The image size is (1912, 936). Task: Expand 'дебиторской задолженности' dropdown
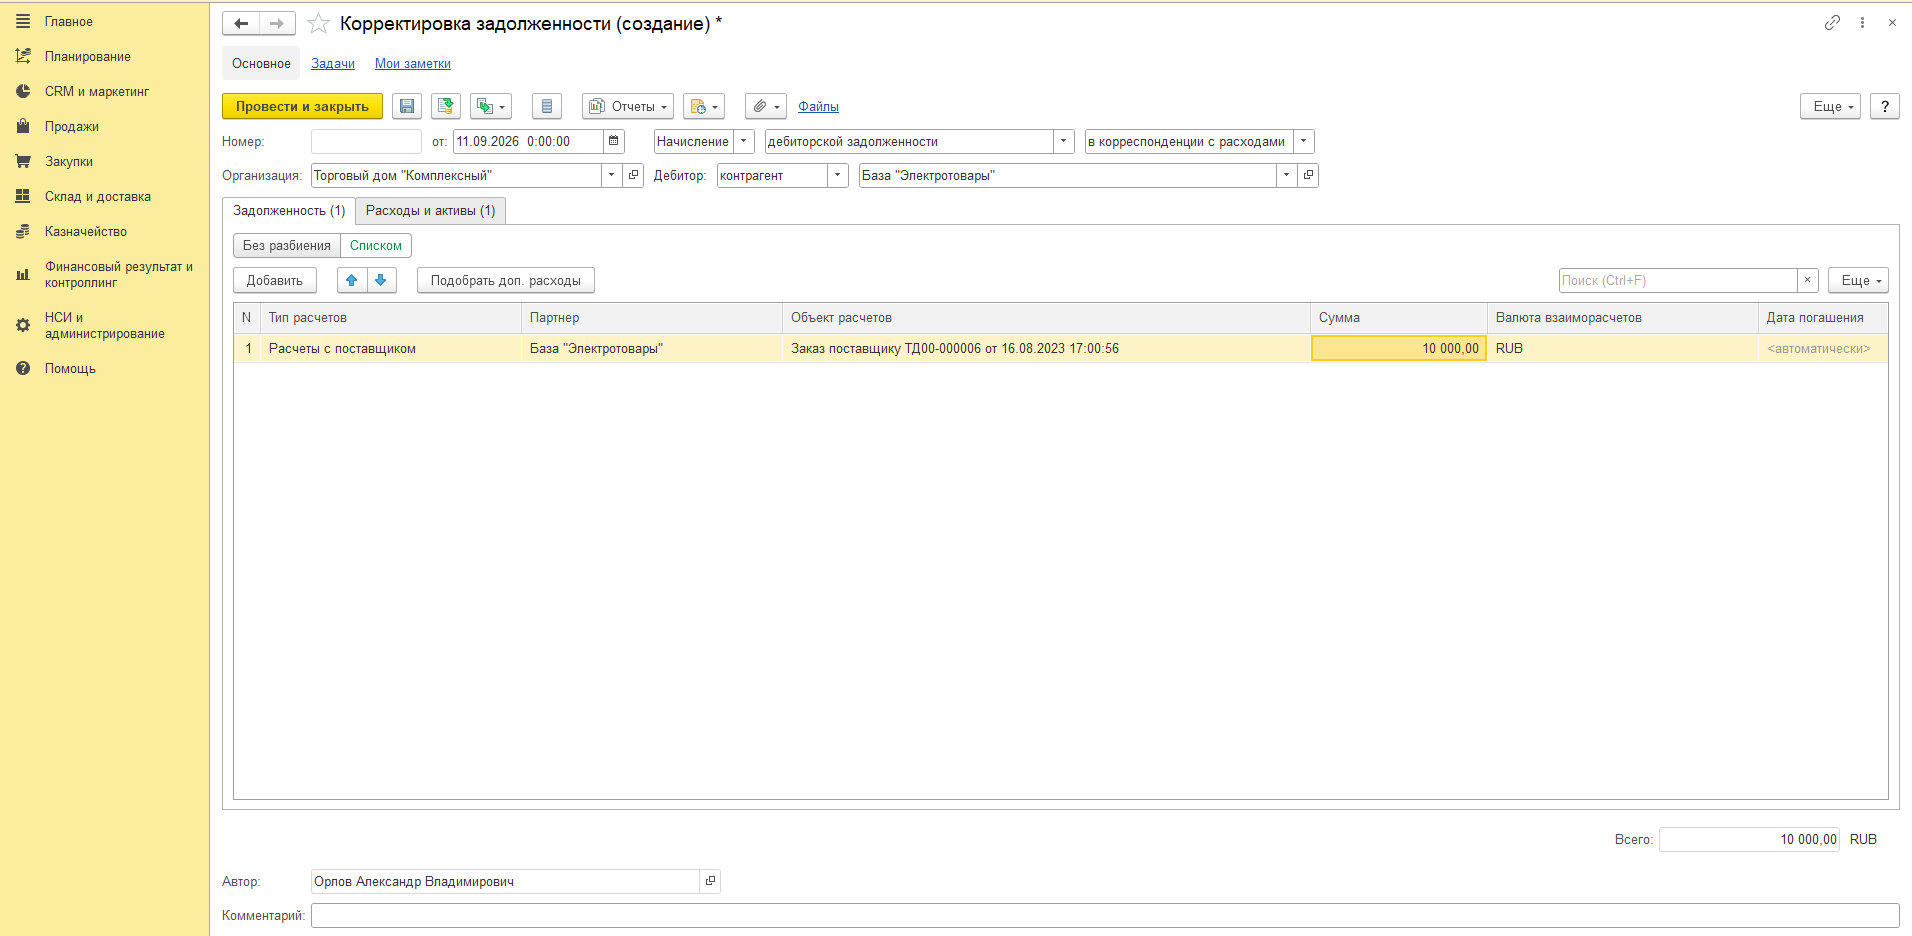(1064, 141)
